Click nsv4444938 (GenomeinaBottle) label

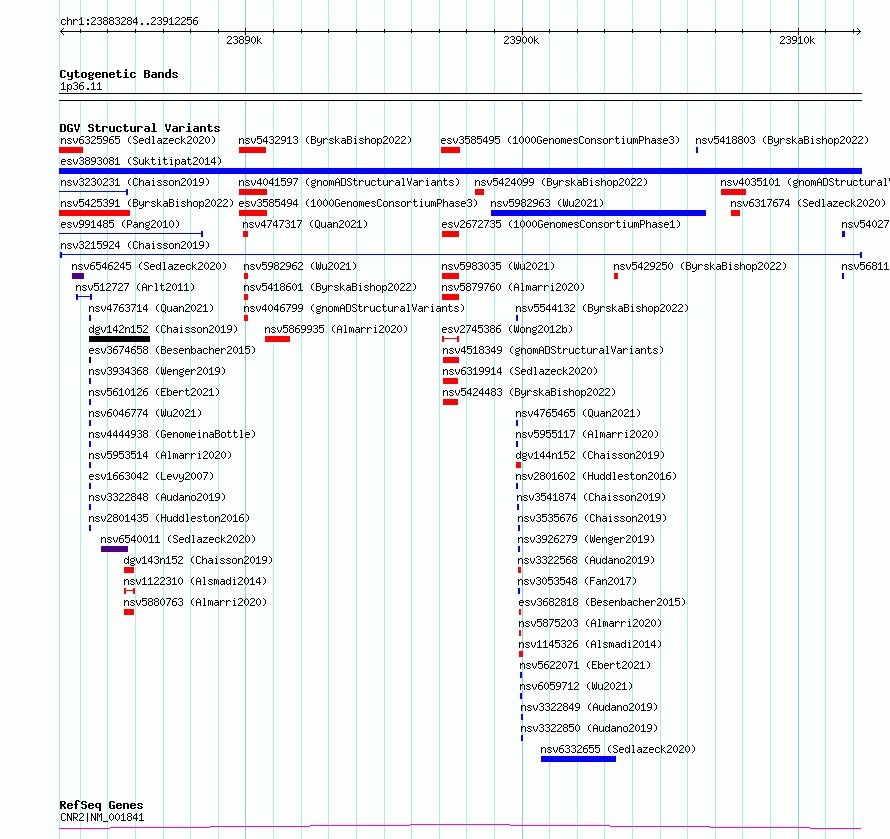click(173, 434)
